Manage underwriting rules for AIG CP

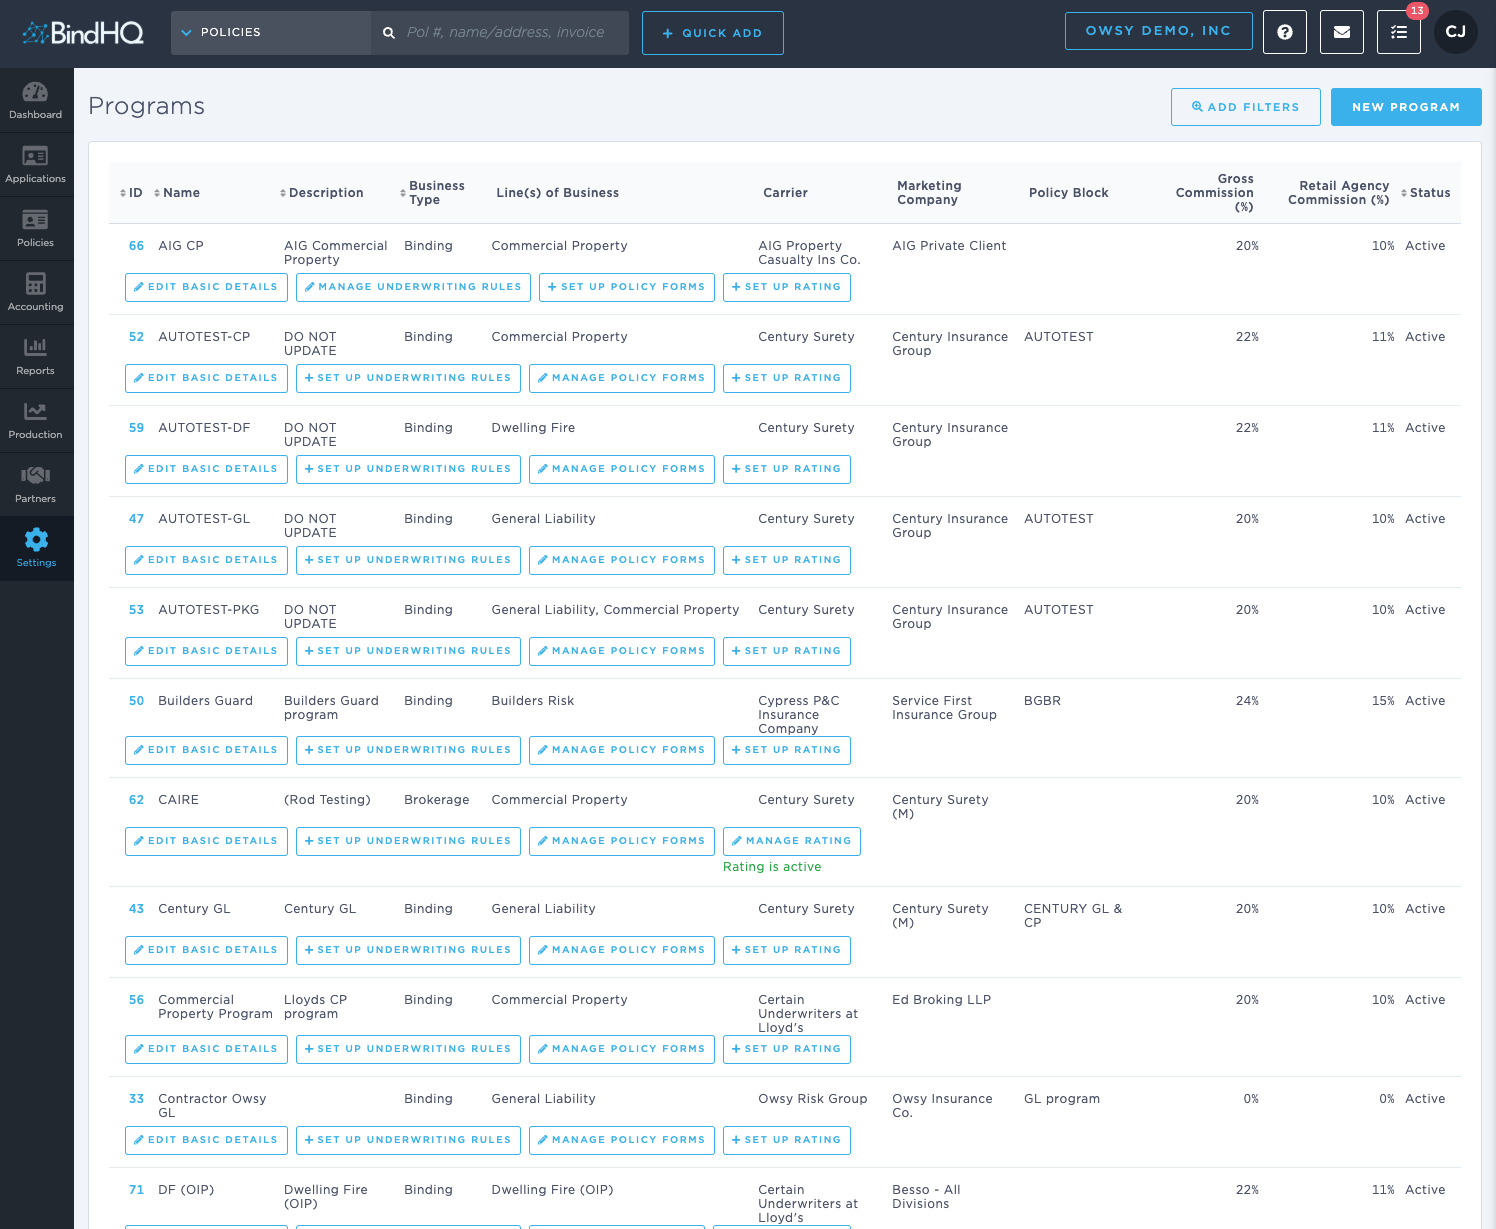(x=413, y=287)
